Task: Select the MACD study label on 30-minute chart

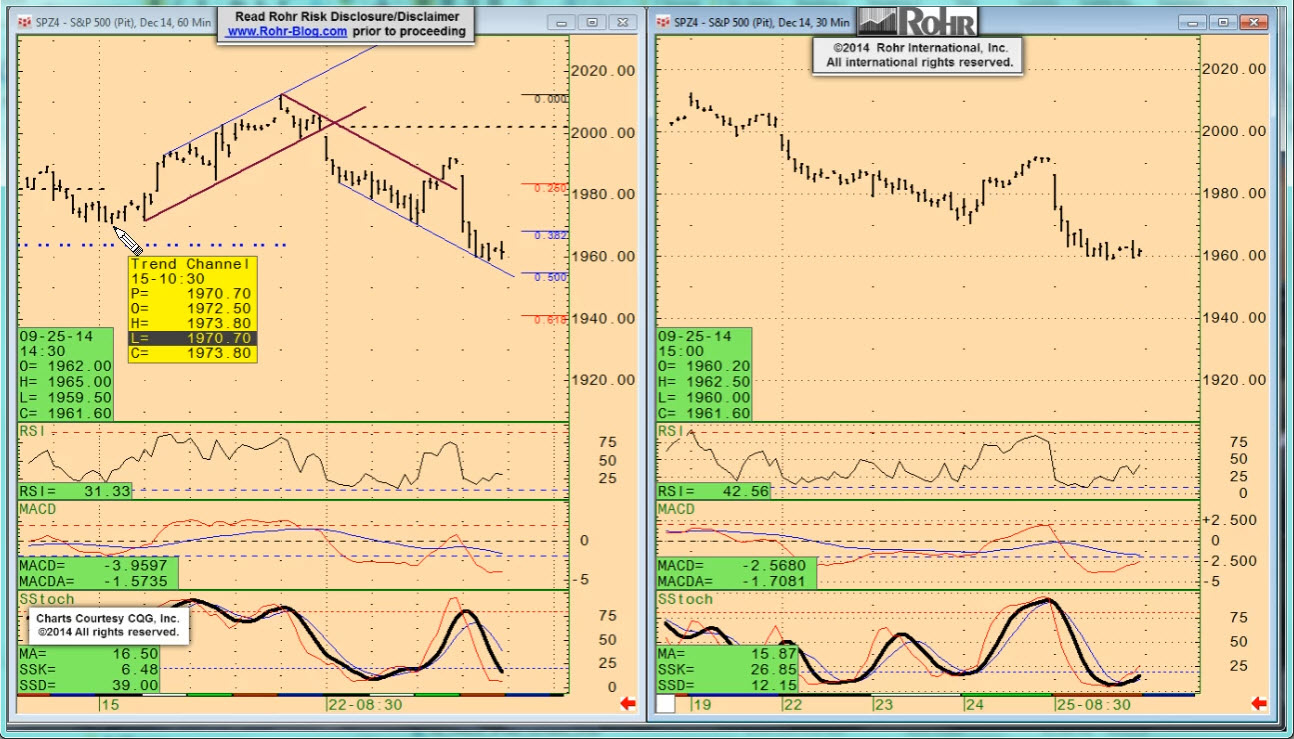Action: click(x=676, y=509)
